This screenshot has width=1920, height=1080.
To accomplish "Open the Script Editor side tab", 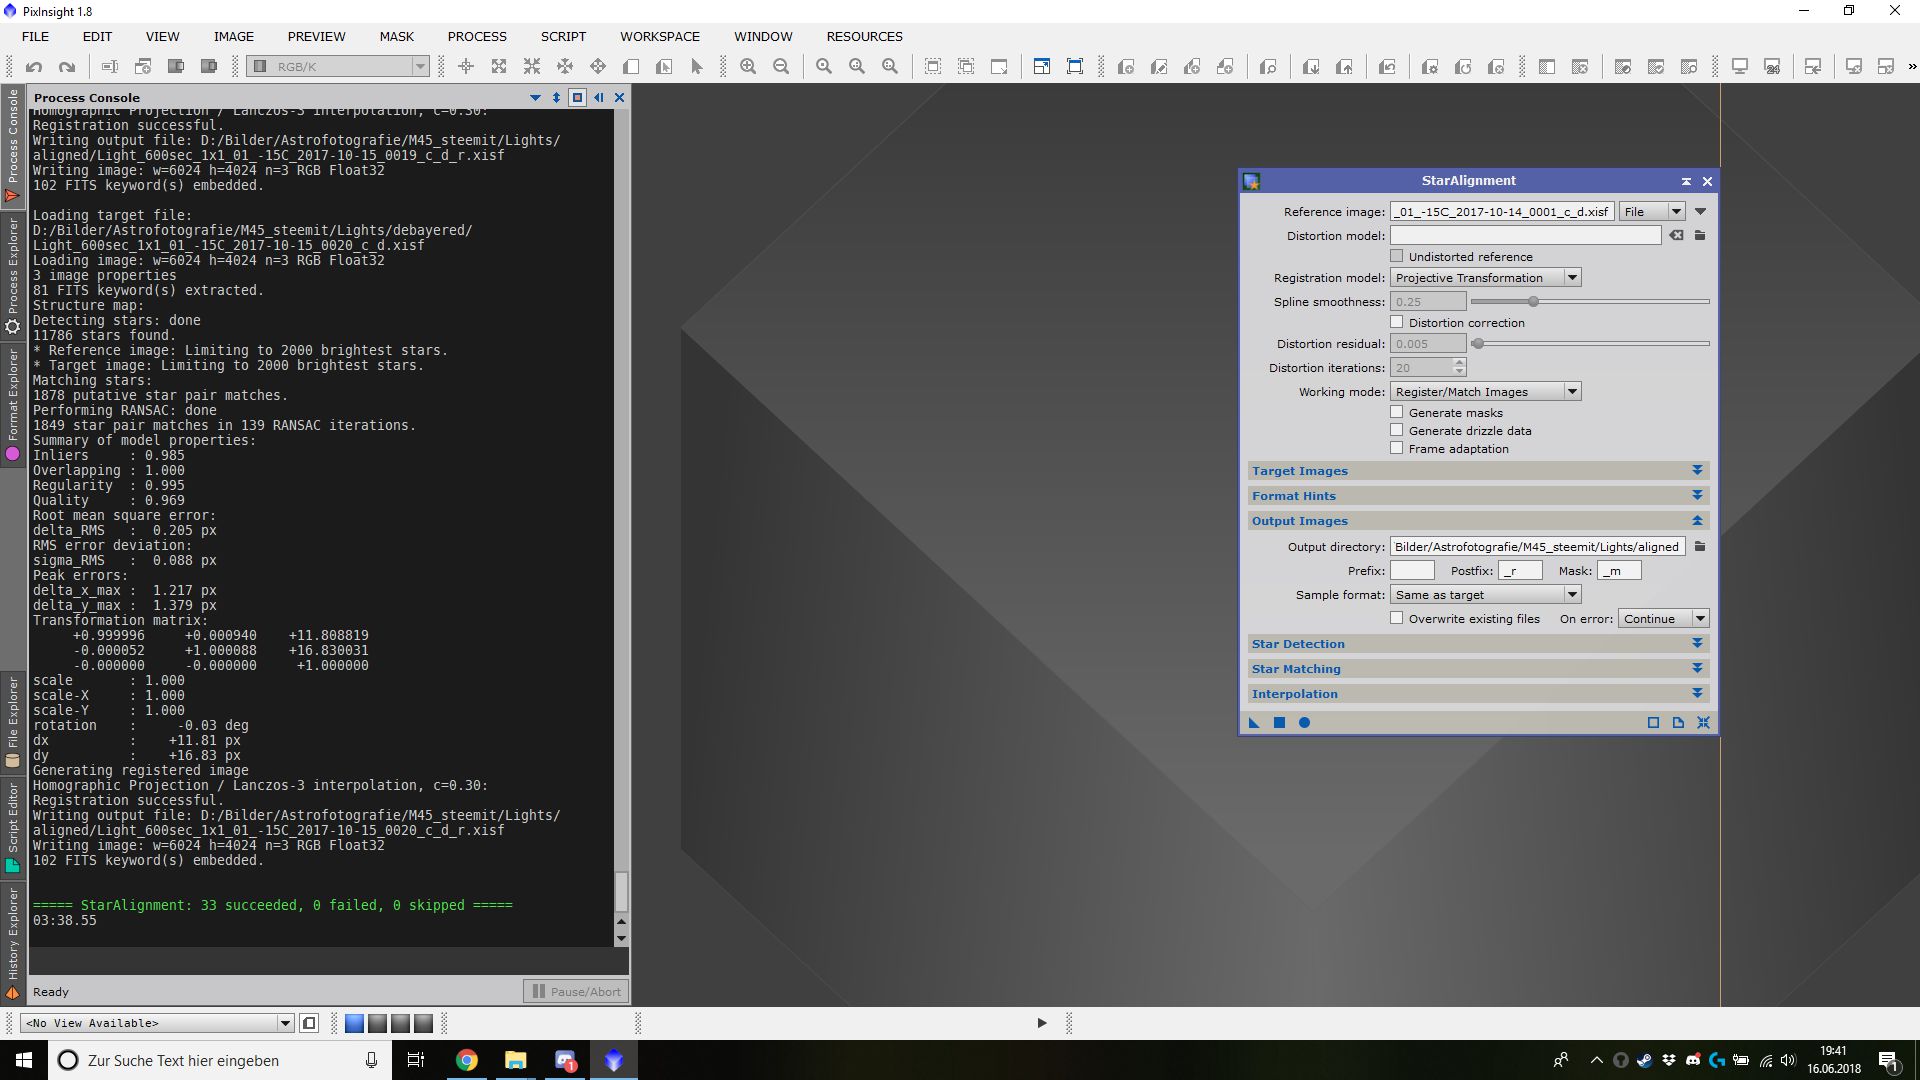I will click(13, 826).
